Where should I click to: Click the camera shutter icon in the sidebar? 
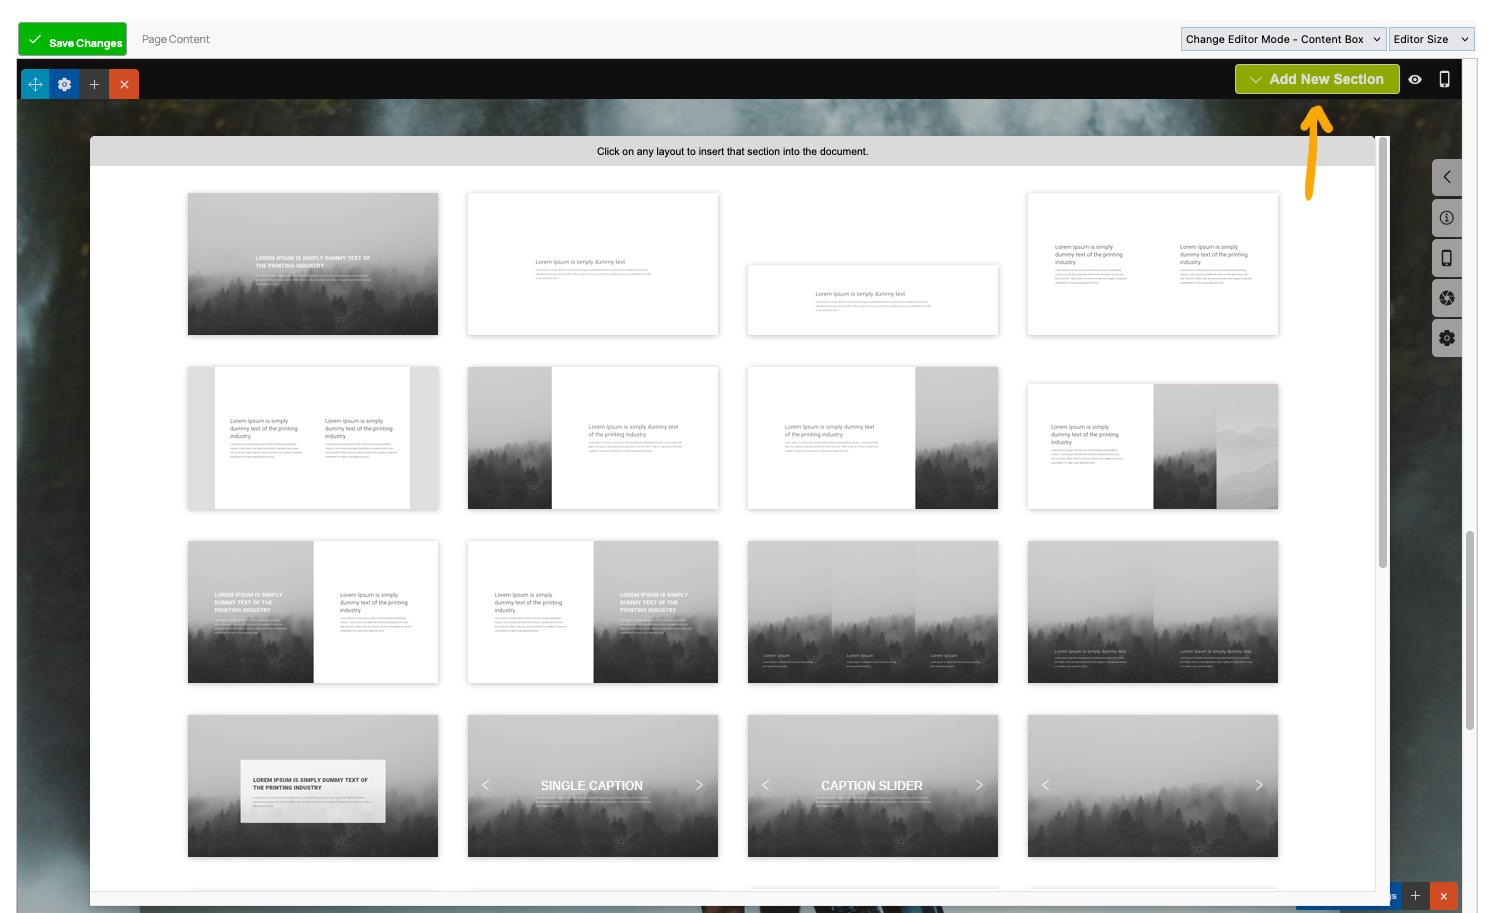(x=1446, y=298)
